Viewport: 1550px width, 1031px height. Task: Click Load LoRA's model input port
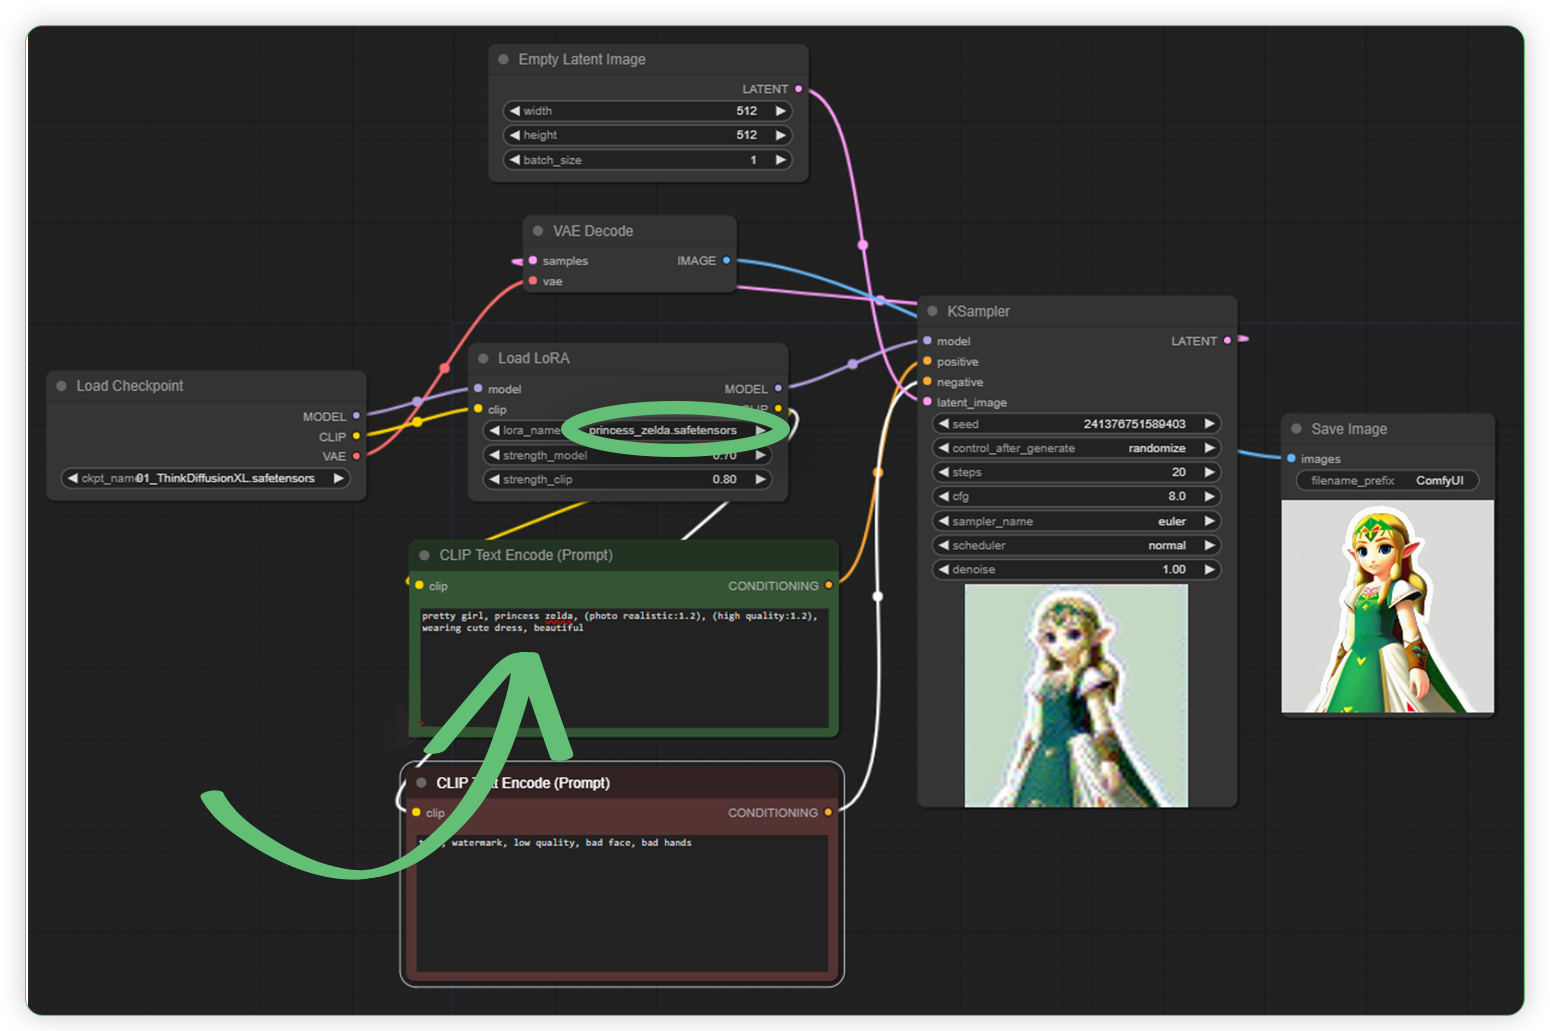(478, 389)
